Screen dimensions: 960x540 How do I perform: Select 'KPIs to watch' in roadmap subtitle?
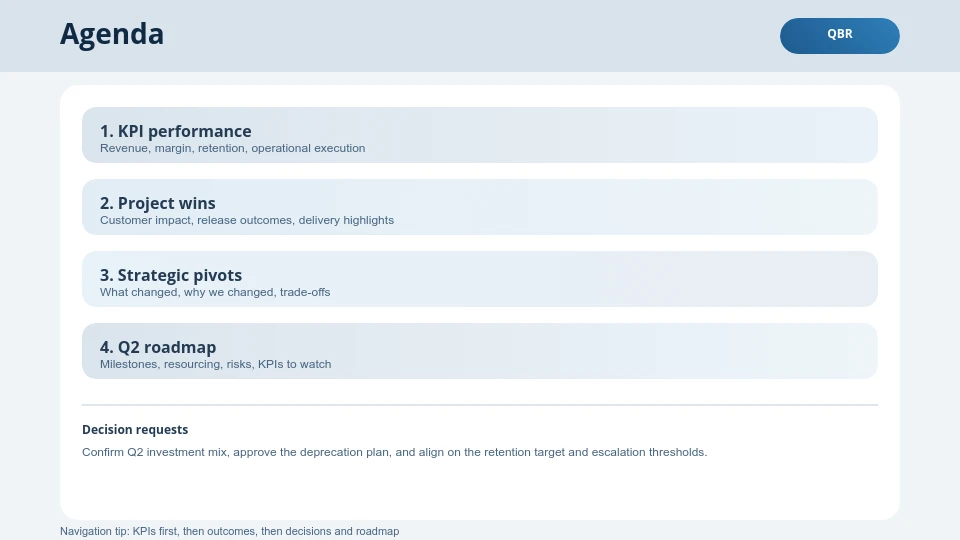[294, 364]
